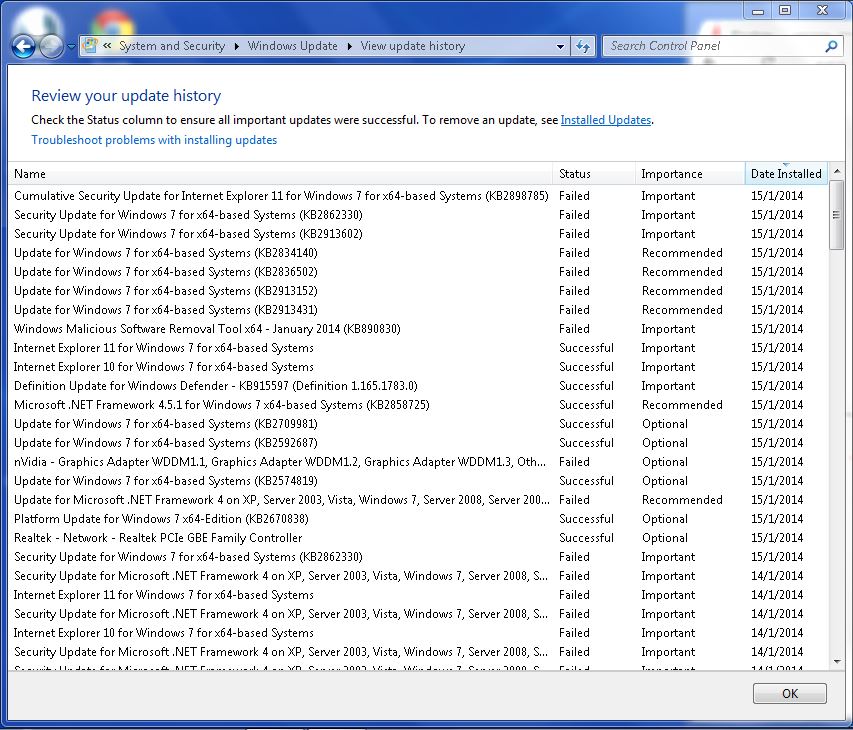Sort by the Date Installed column header

pos(786,174)
